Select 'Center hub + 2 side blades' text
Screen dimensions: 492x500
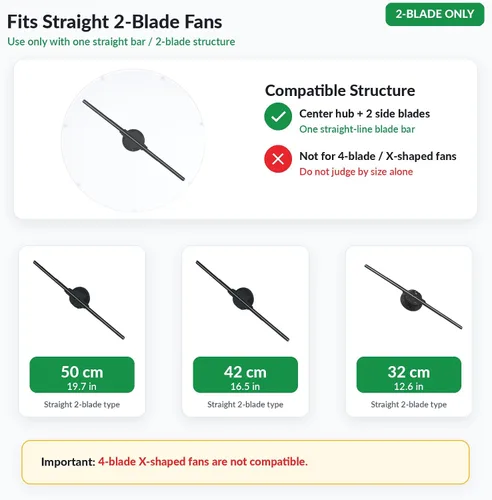pyautogui.click(x=364, y=114)
